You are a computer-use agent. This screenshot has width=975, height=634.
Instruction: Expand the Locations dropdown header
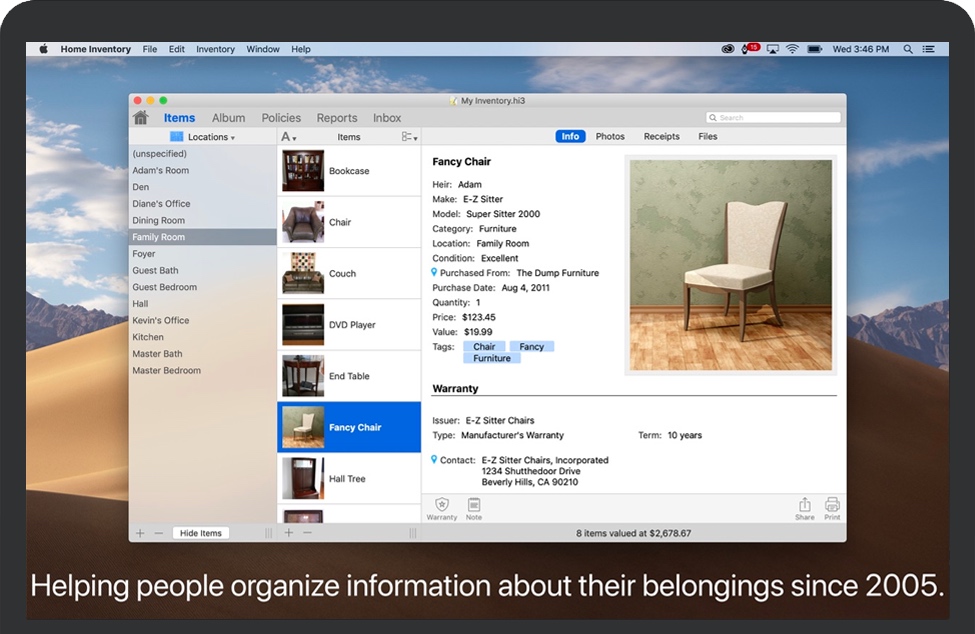pos(211,137)
